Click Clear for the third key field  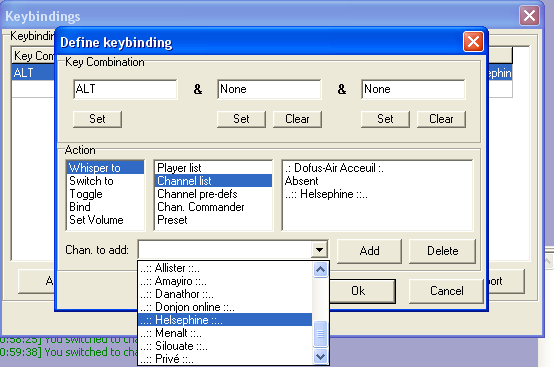click(441, 119)
